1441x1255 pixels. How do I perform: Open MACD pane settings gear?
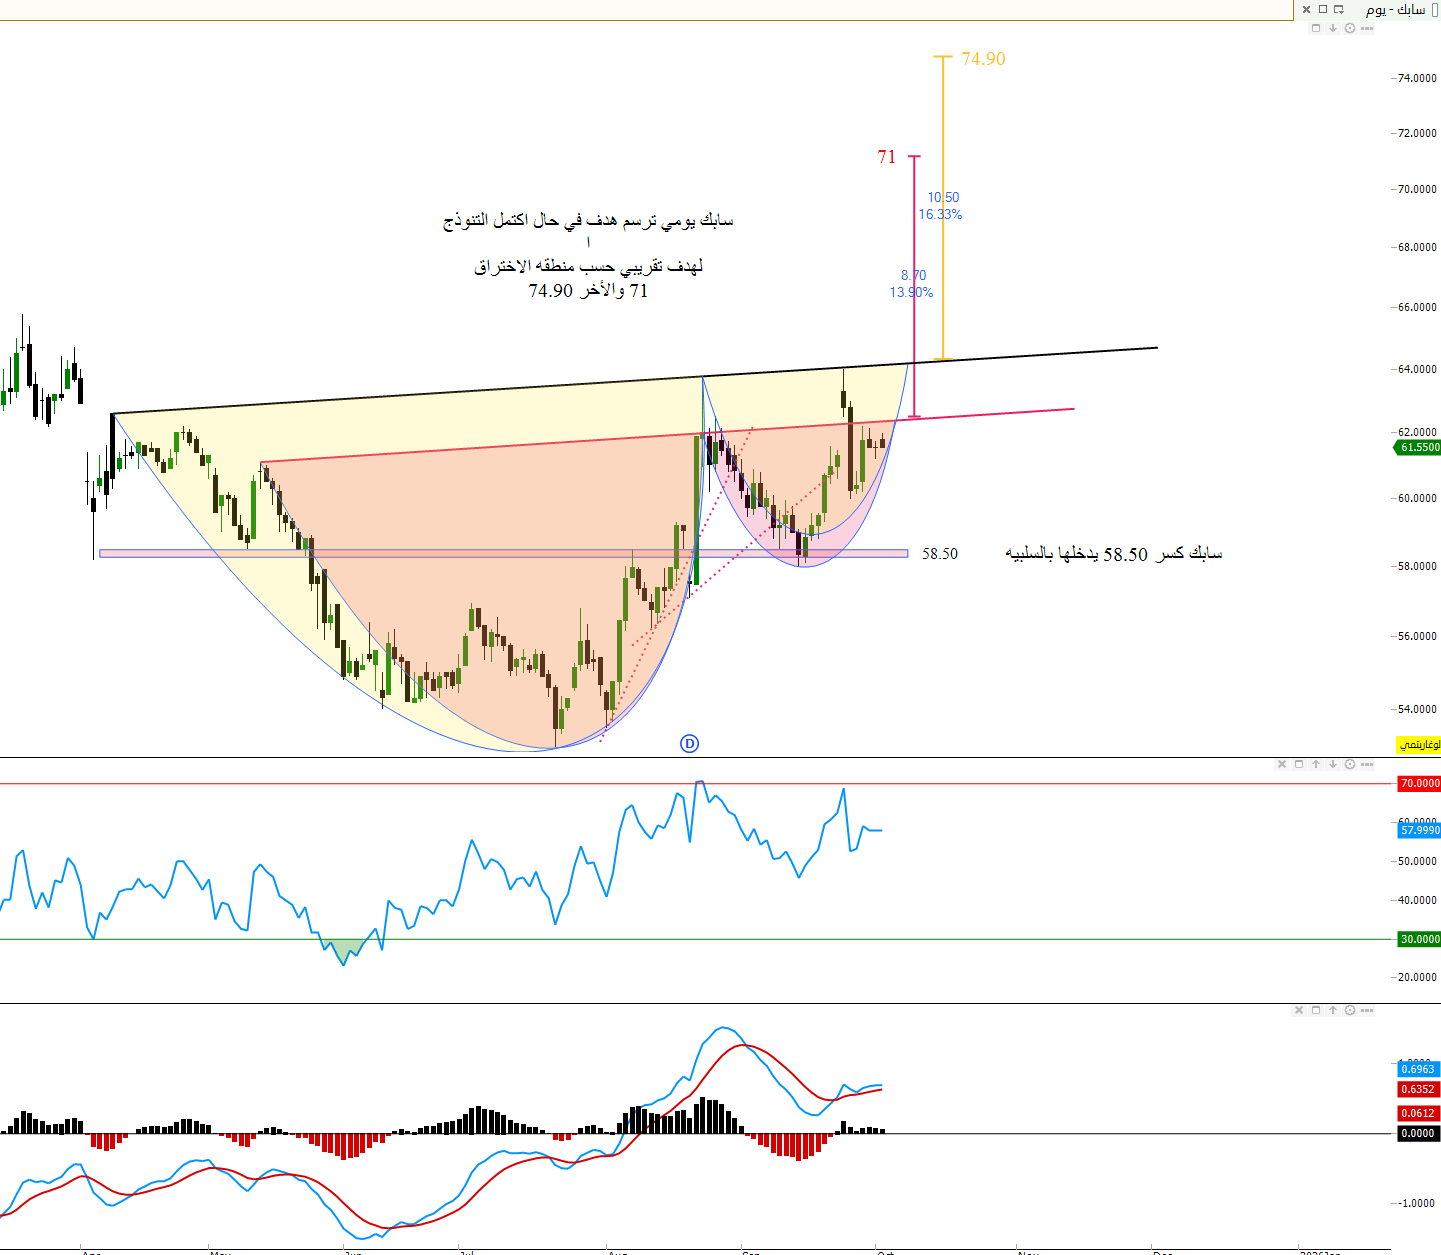(1350, 1010)
